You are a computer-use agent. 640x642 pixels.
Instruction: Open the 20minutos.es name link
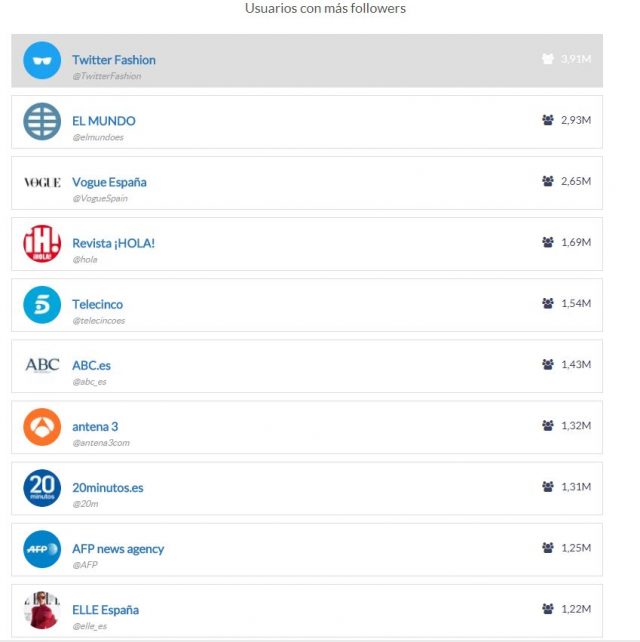pos(108,488)
